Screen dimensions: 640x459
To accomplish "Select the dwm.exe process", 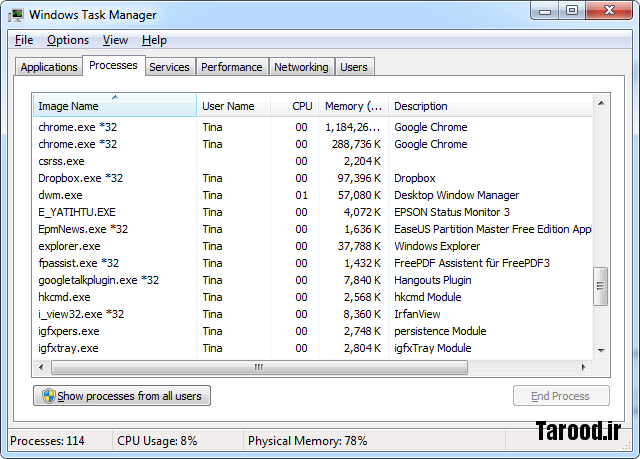I will tap(313, 195).
